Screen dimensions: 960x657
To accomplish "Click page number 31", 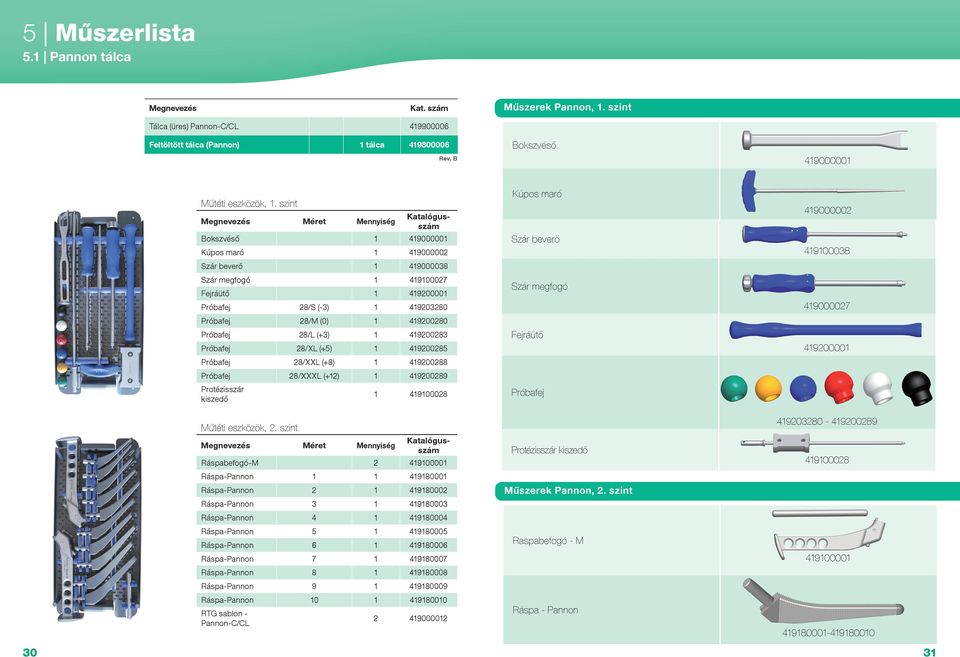I will [929, 652].
